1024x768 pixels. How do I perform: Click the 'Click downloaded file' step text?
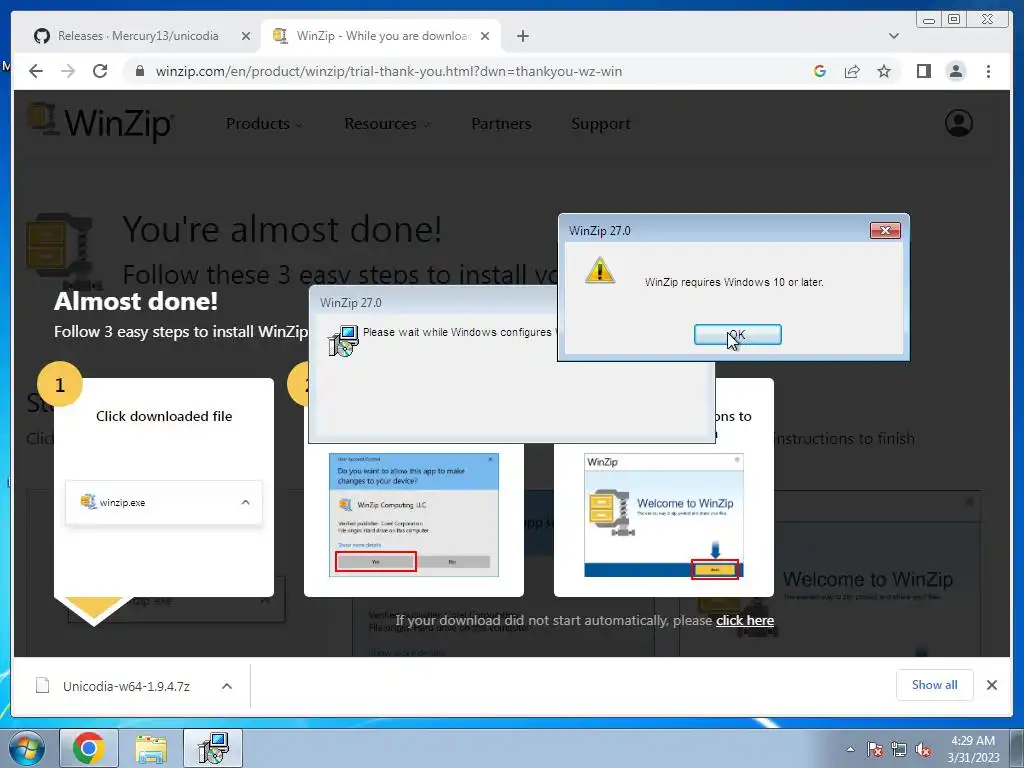tap(164, 416)
